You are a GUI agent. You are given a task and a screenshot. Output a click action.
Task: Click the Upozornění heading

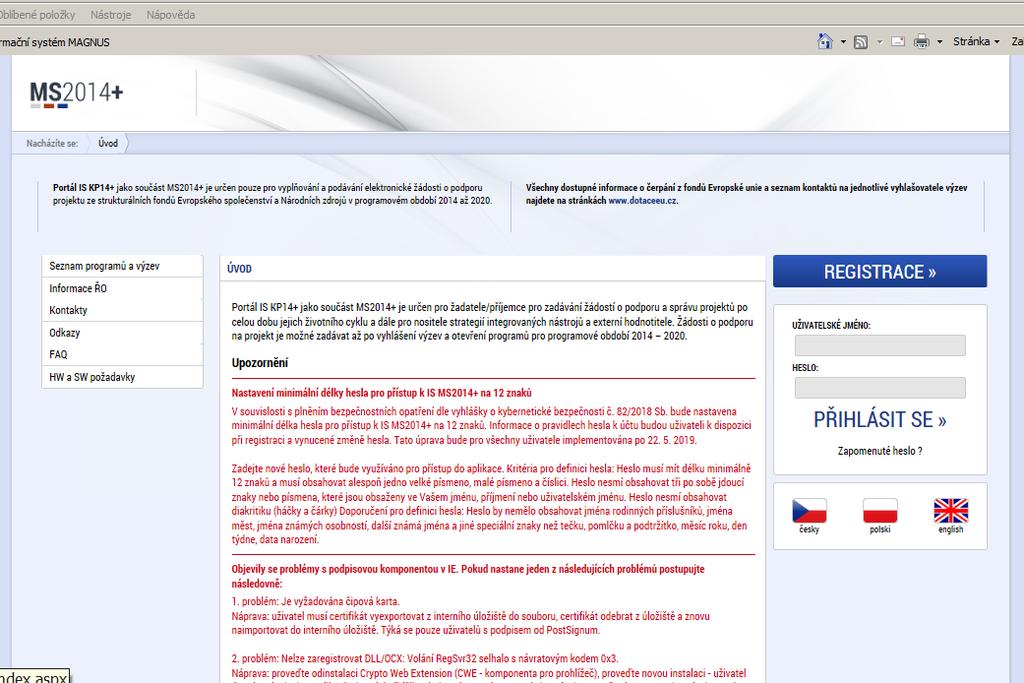[x=259, y=363]
